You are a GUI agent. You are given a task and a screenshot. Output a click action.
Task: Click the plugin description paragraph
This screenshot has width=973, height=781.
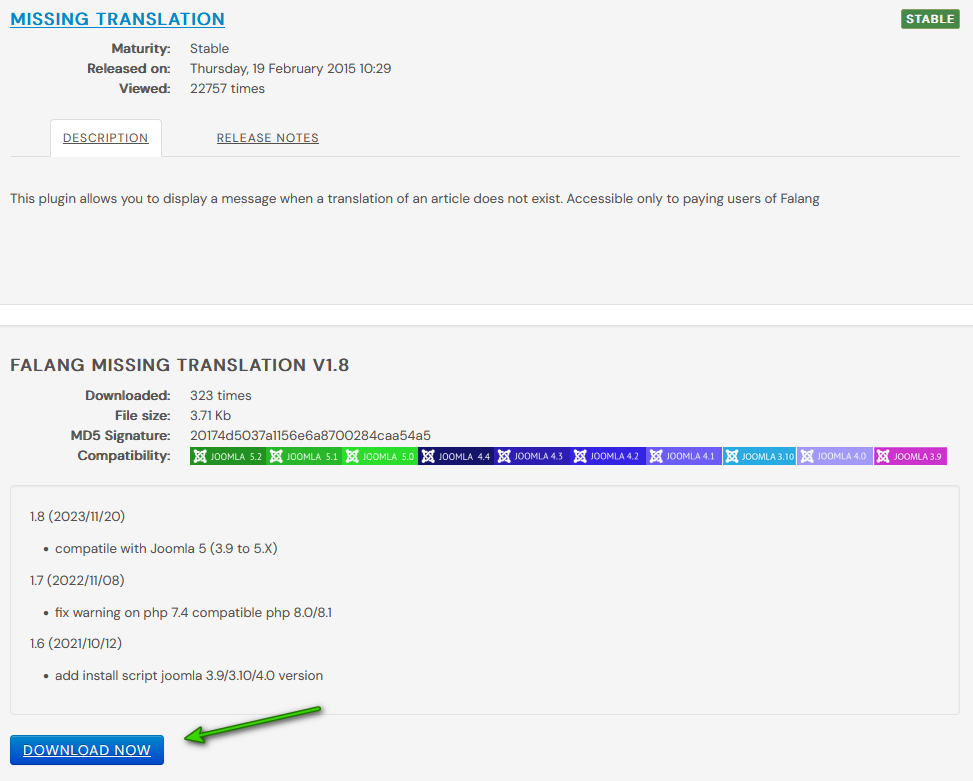415,199
